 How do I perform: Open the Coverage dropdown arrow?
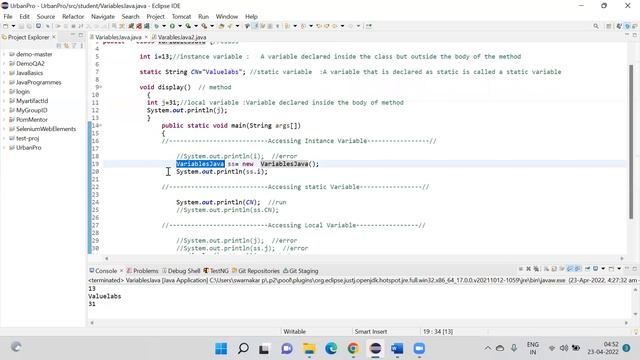tap(196, 26)
